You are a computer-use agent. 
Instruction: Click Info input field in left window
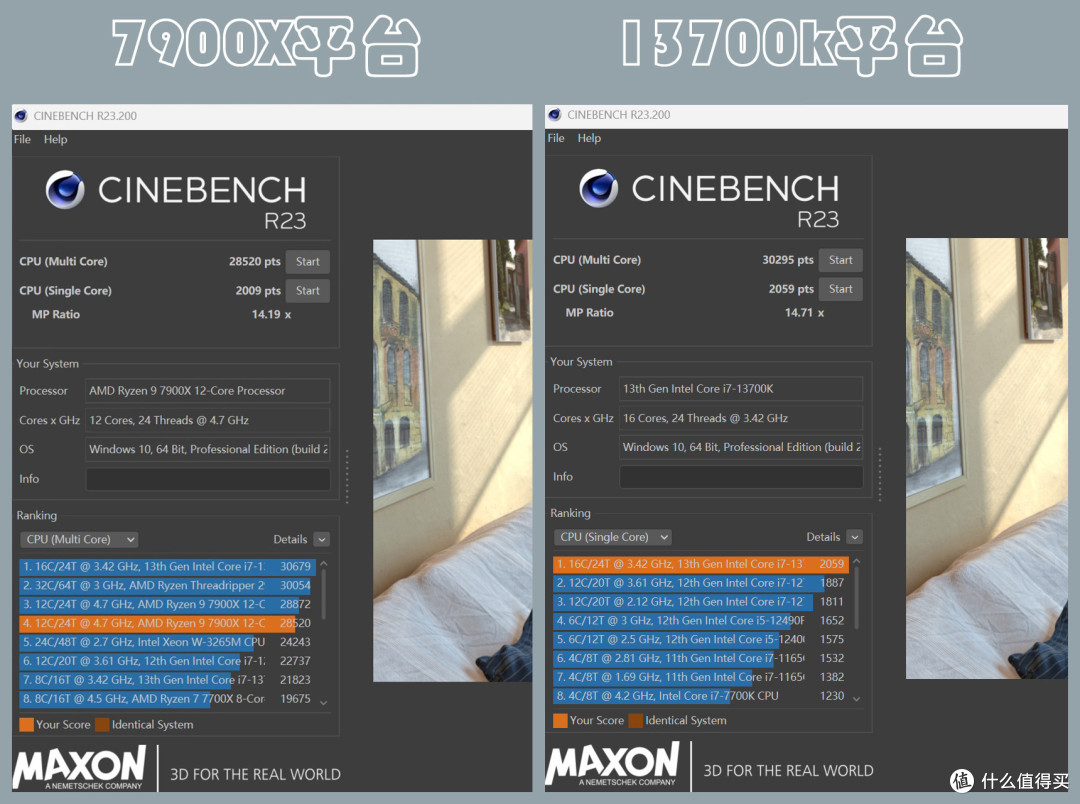click(208, 479)
